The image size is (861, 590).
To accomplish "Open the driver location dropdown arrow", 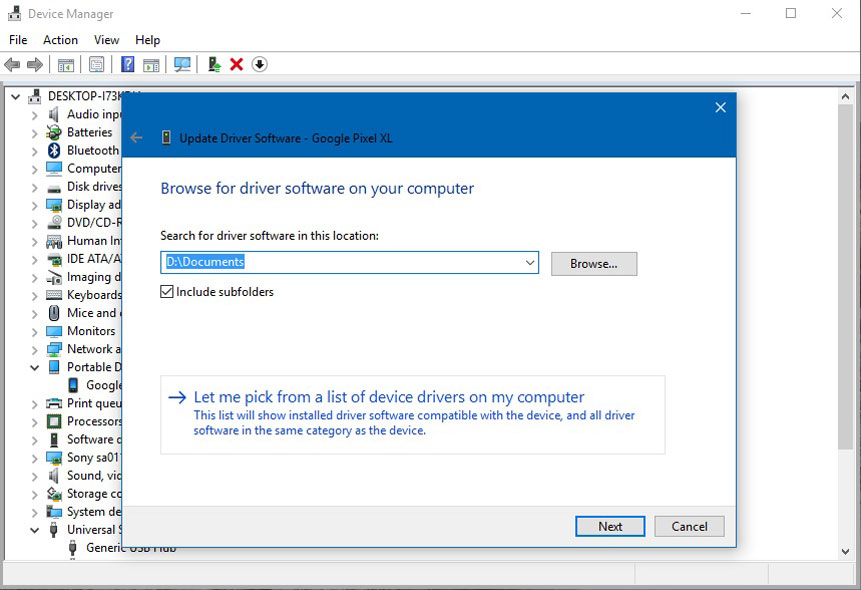I will click(x=530, y=263).
